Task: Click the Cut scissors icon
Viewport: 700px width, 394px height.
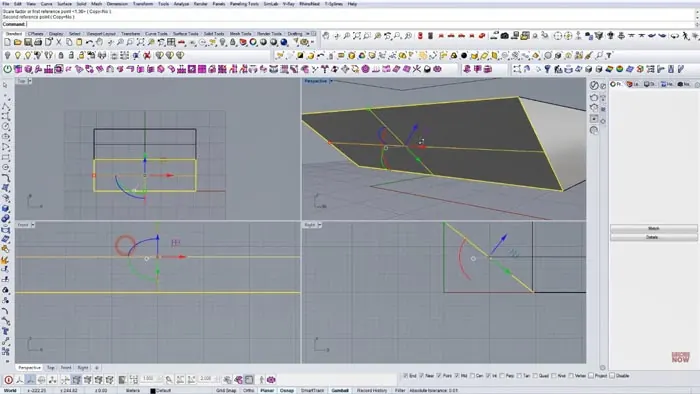Action: [58, 42]
